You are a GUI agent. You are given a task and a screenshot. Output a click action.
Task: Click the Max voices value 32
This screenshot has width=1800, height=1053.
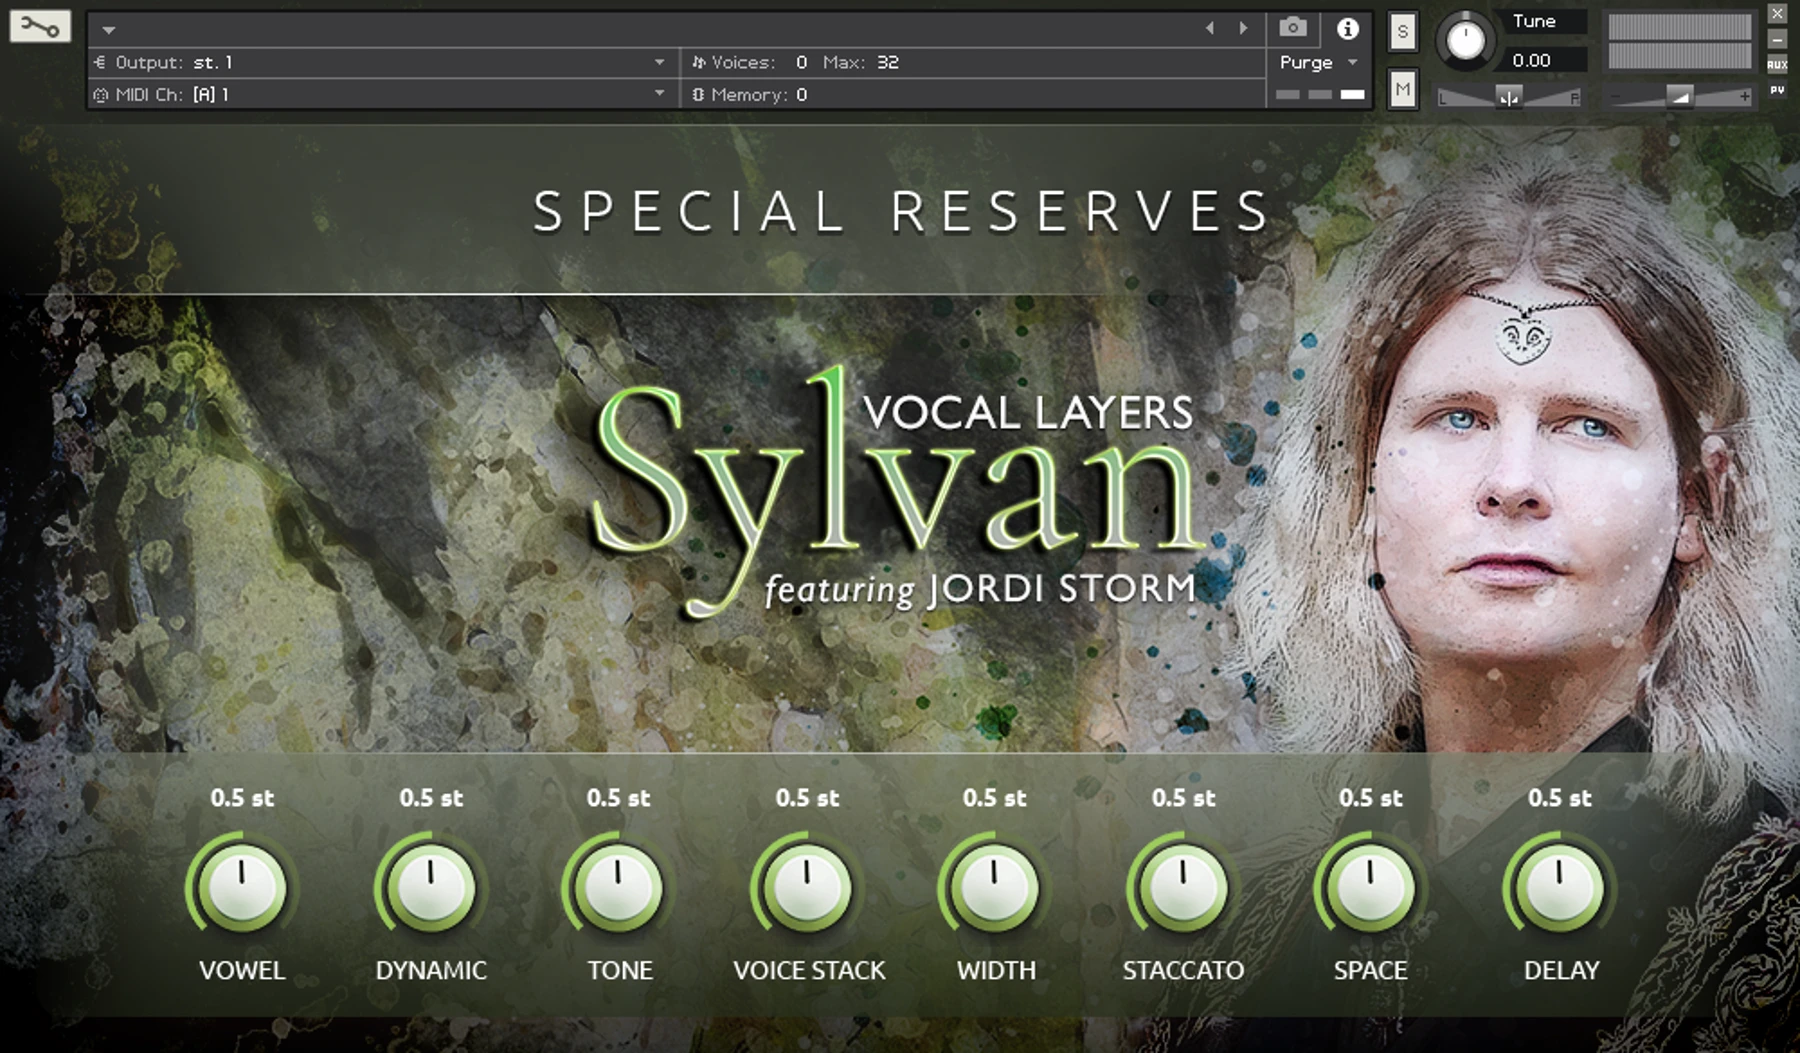888,62
